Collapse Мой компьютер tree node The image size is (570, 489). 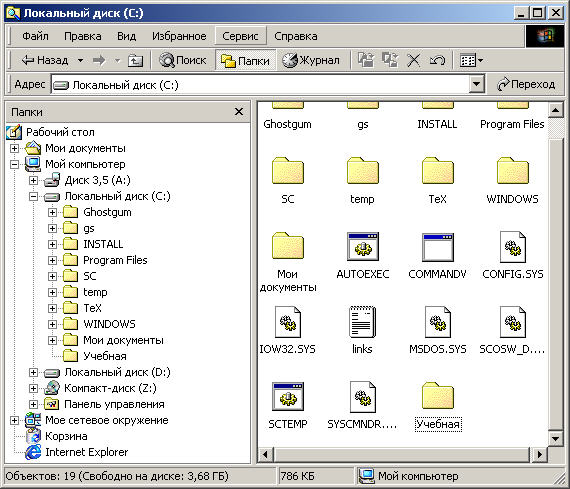[14, 164]
